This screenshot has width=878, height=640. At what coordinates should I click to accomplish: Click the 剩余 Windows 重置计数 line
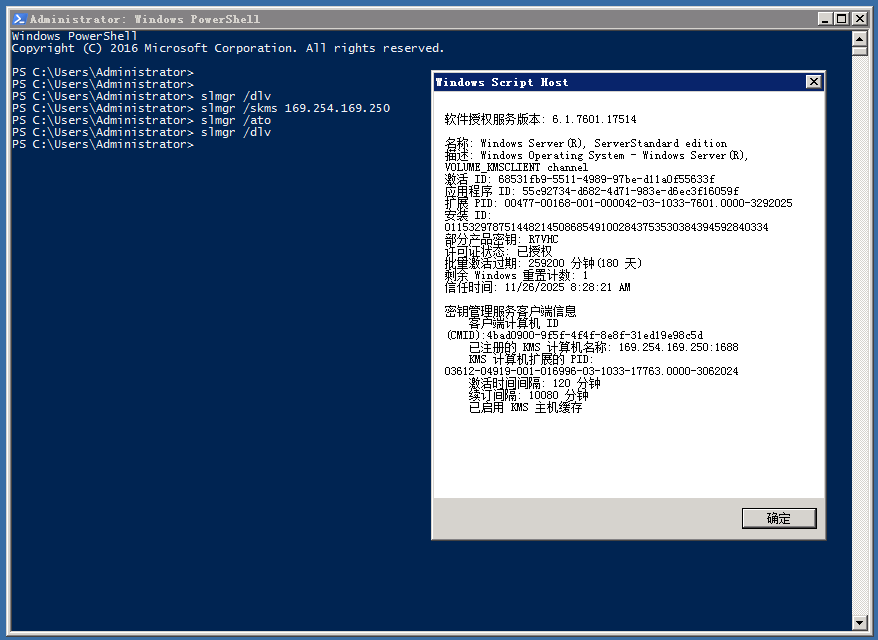516,275
